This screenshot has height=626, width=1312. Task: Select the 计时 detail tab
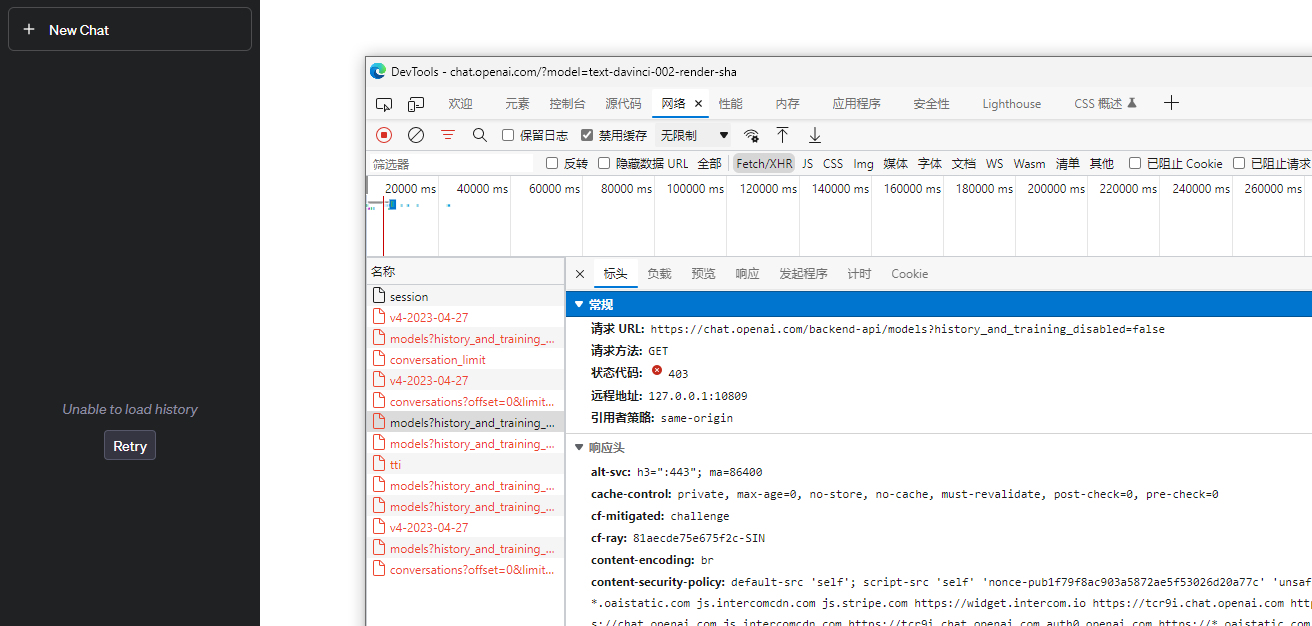pos(859,274)
